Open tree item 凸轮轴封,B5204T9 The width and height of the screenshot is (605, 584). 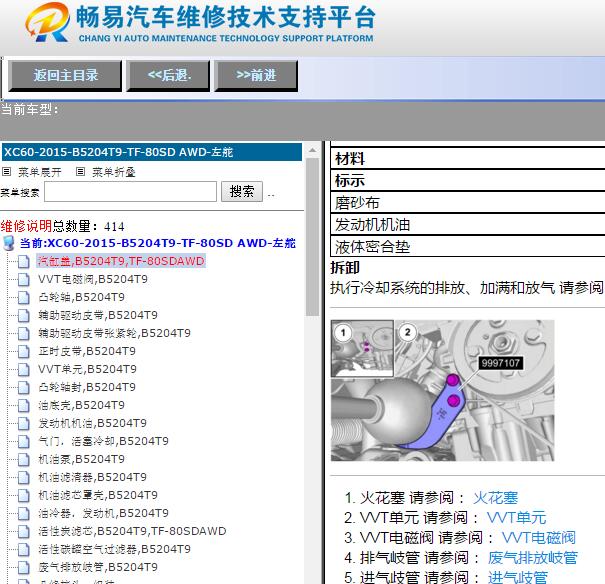(87, 387)
